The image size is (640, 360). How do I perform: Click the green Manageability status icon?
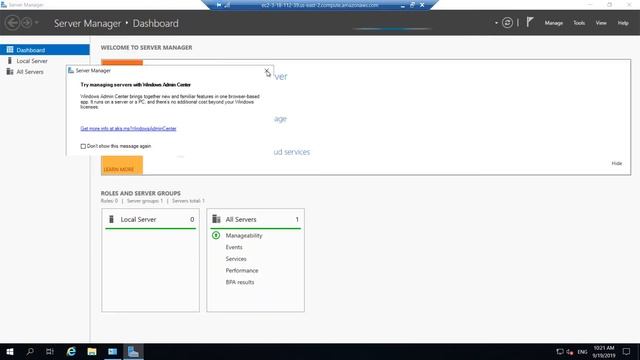(x=216, y=236)
